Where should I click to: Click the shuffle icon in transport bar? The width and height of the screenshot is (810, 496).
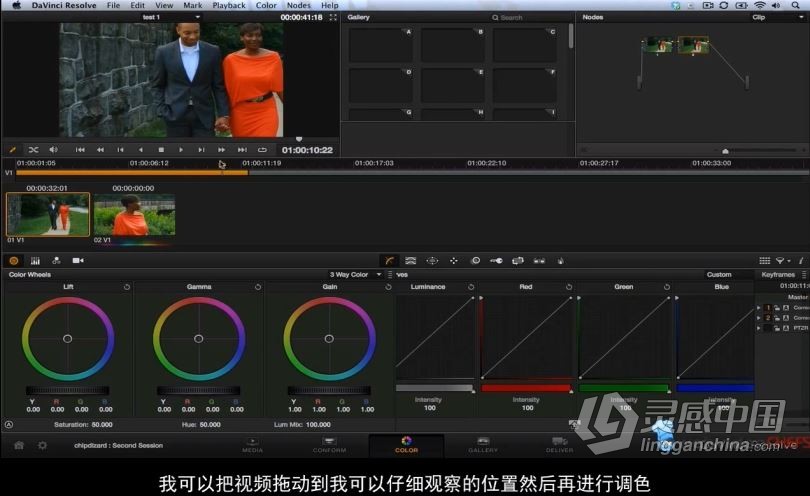click(34, 150)
